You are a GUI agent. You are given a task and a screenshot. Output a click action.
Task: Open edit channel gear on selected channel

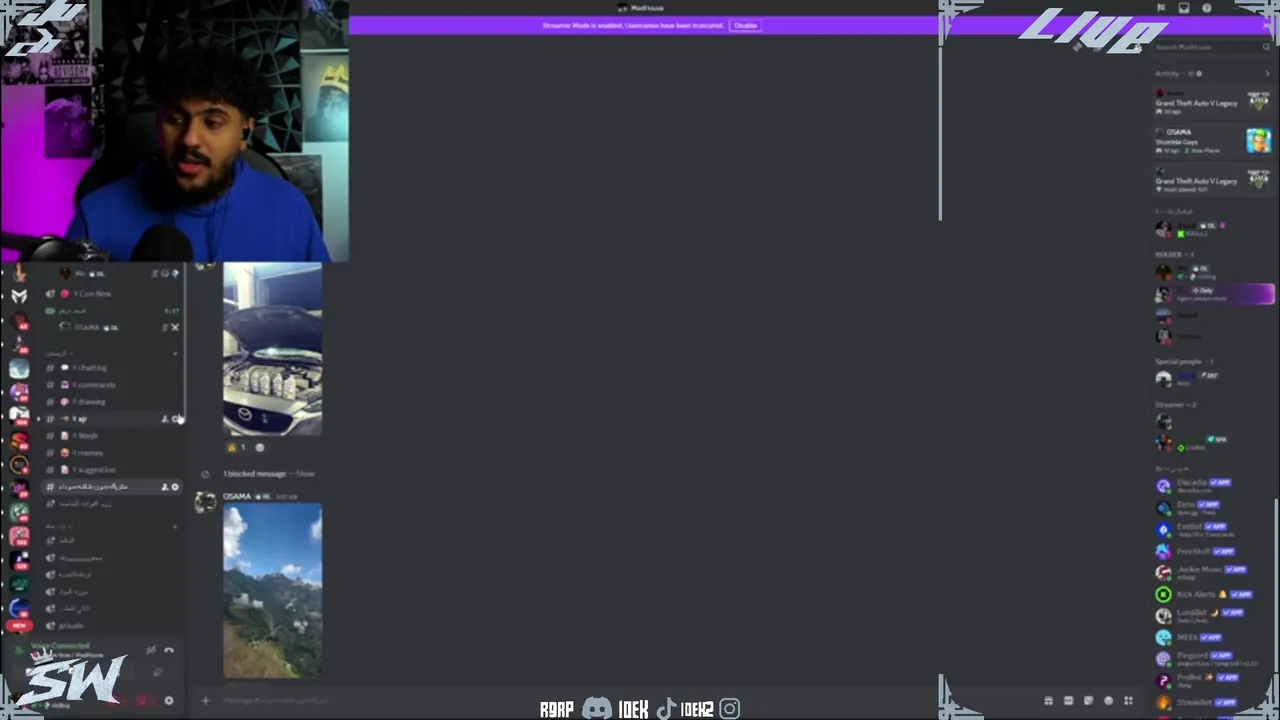(x=175, y=487)
